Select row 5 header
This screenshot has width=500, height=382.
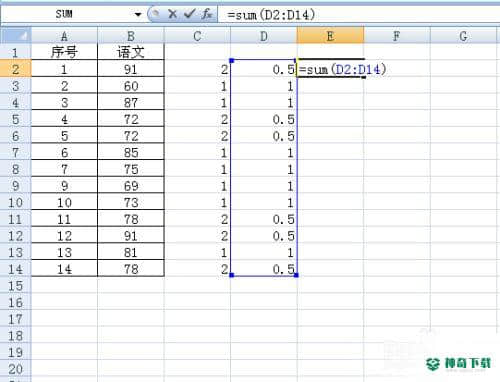tap(16, 119)
